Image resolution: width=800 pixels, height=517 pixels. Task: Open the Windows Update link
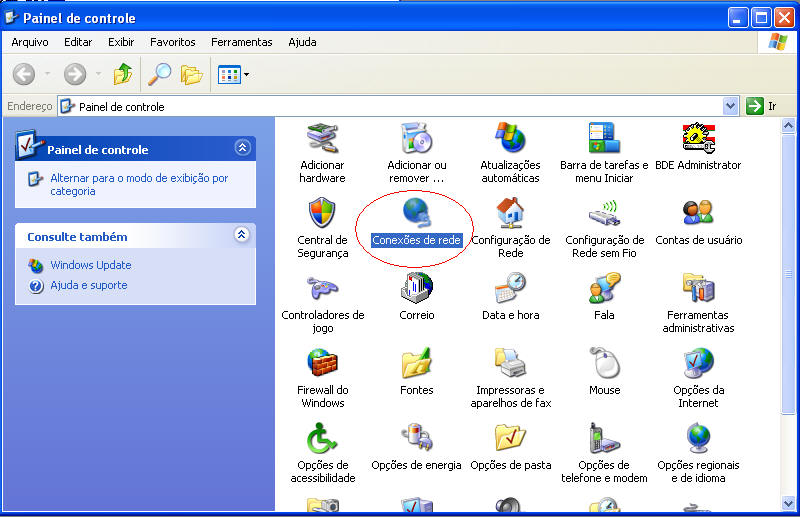tap(90, 265)
